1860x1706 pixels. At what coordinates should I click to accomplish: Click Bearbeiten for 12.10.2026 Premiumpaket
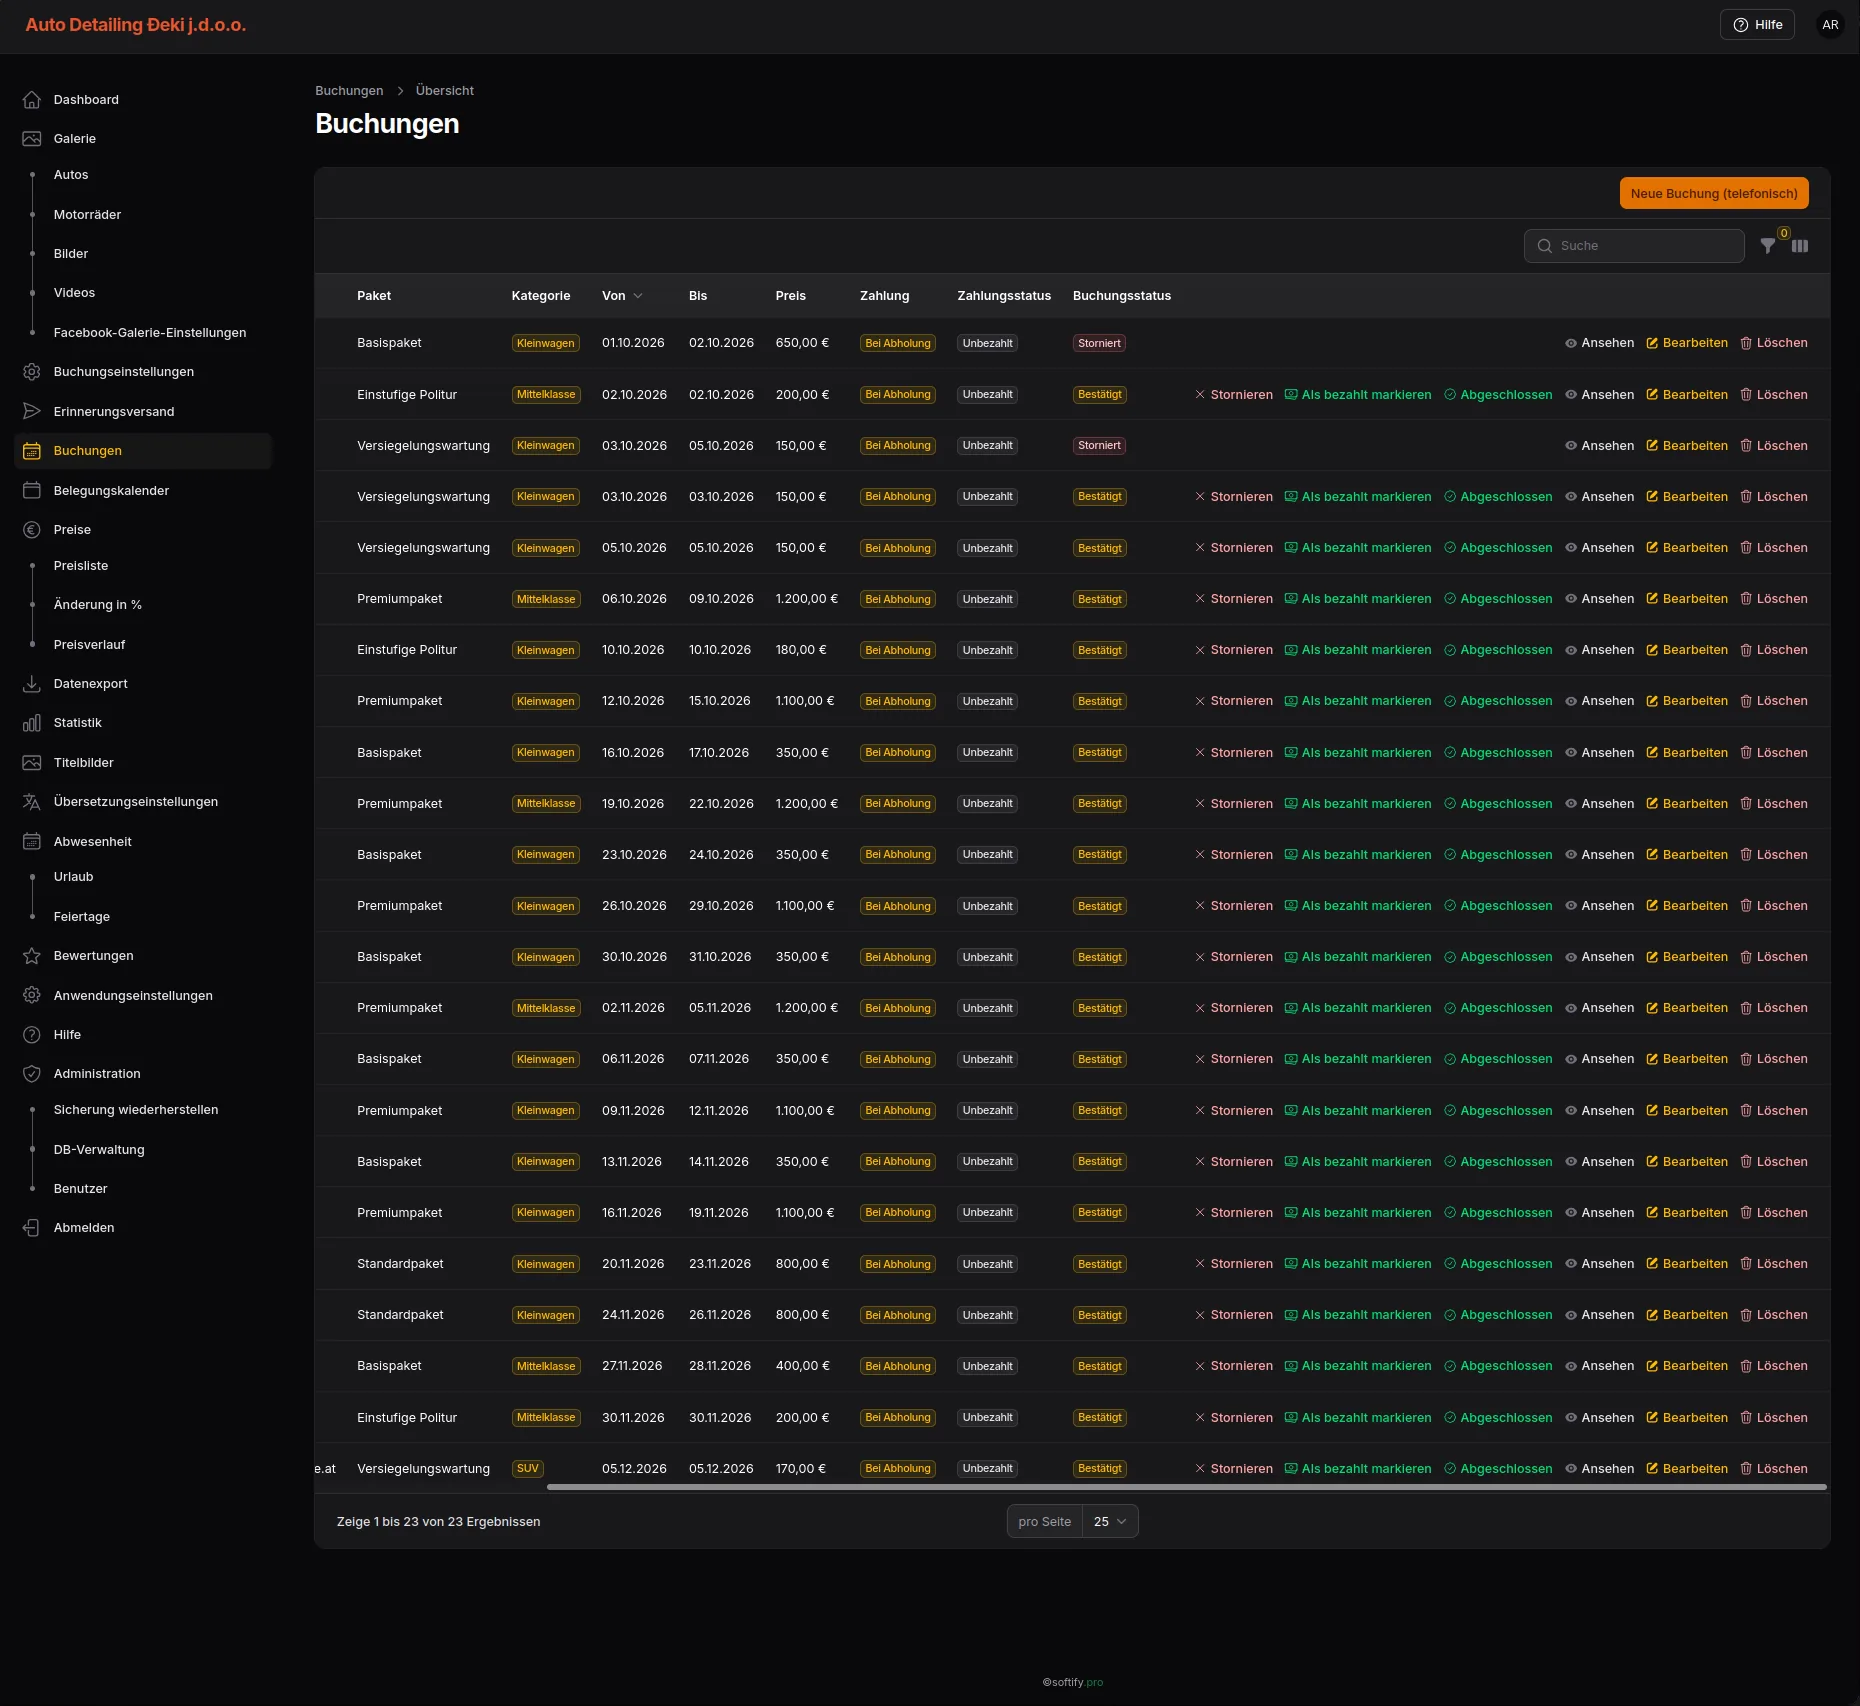coord(1687,701)
